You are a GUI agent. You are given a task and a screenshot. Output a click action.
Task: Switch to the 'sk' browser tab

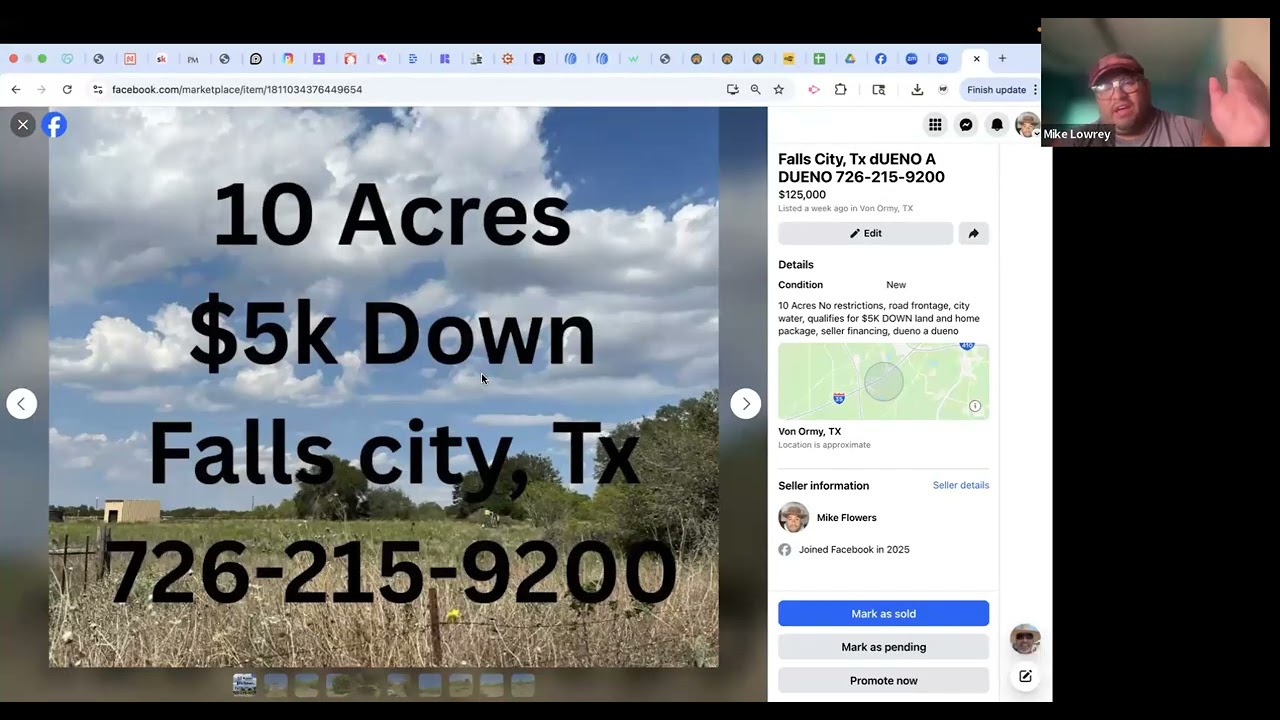click(x=161, y=59)
